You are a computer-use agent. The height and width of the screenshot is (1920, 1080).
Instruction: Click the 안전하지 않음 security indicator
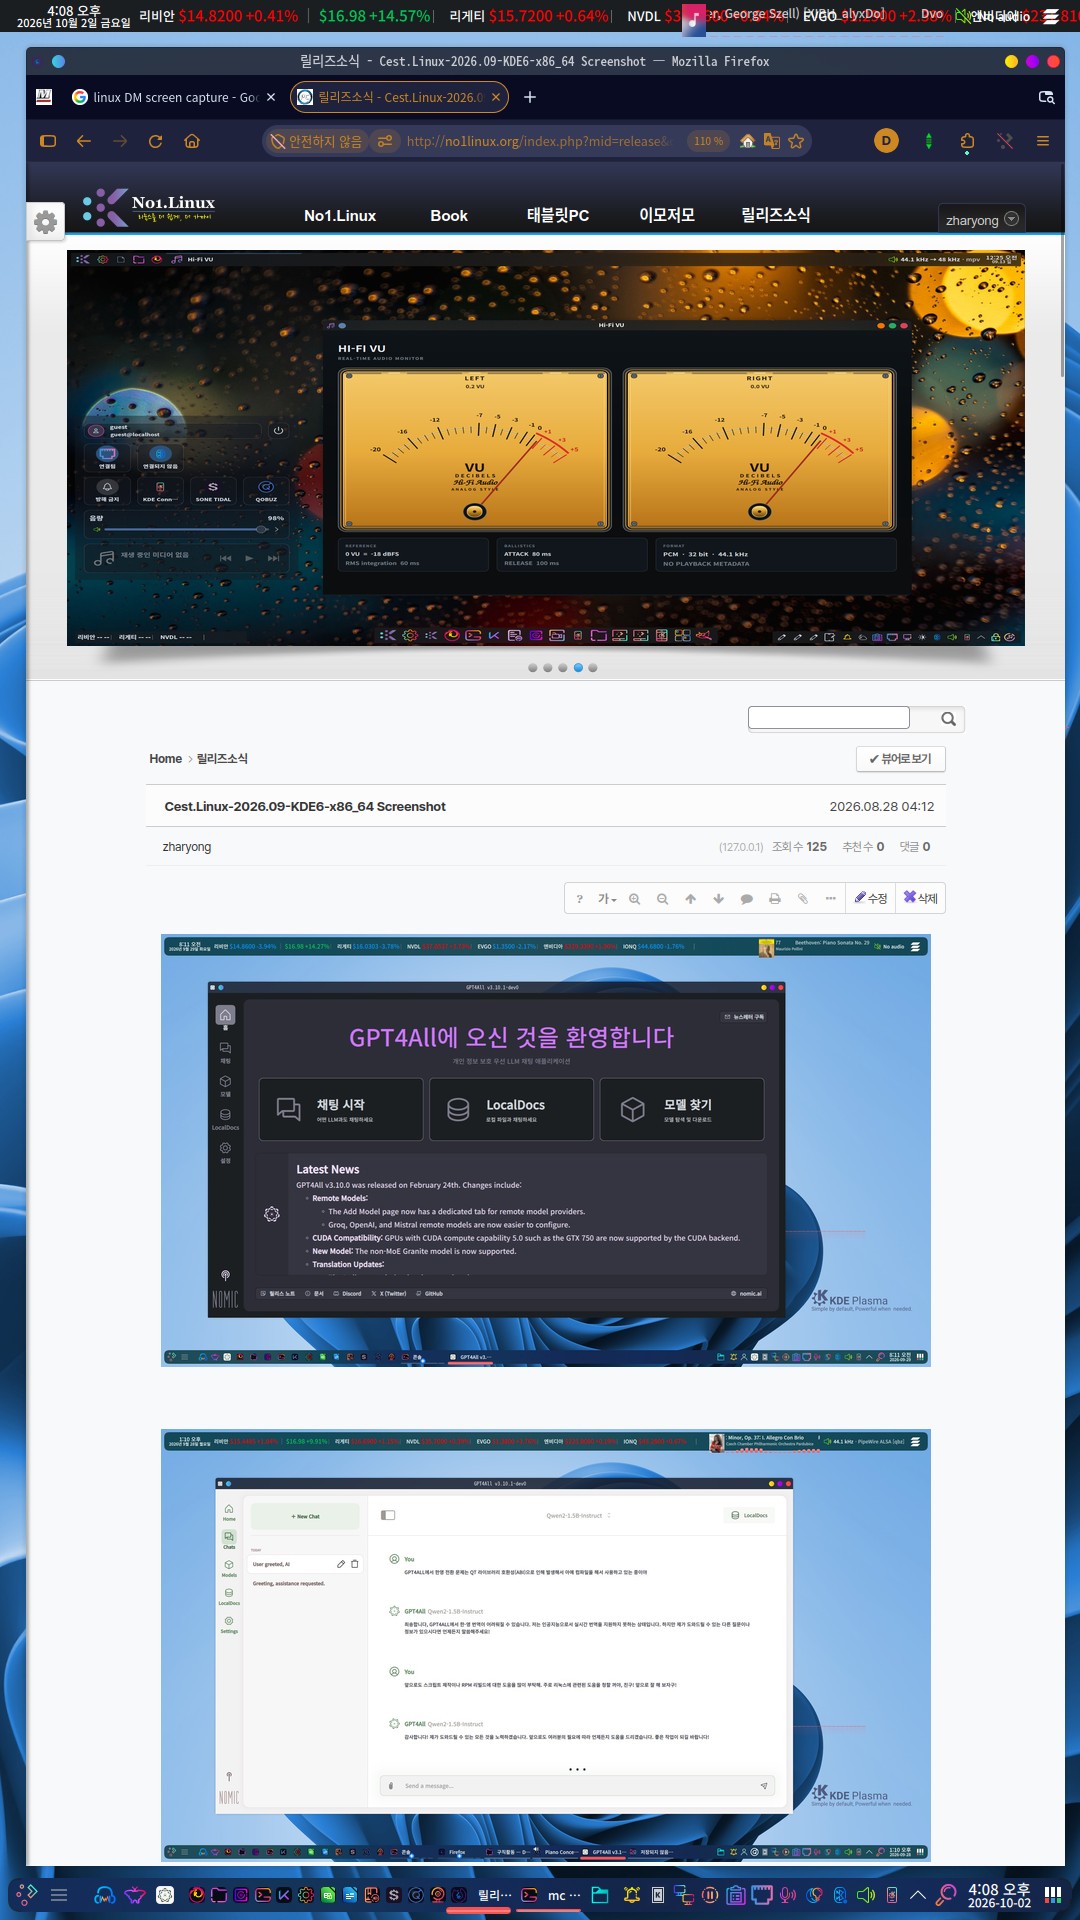coord(317,141)
